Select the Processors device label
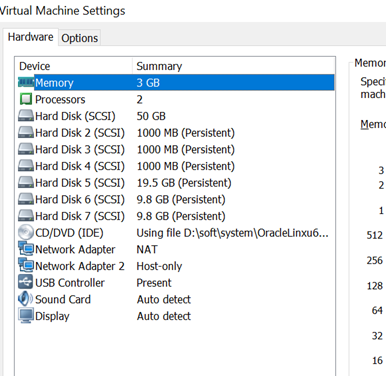Screen dimensions: 386x376 pos(60,100)
